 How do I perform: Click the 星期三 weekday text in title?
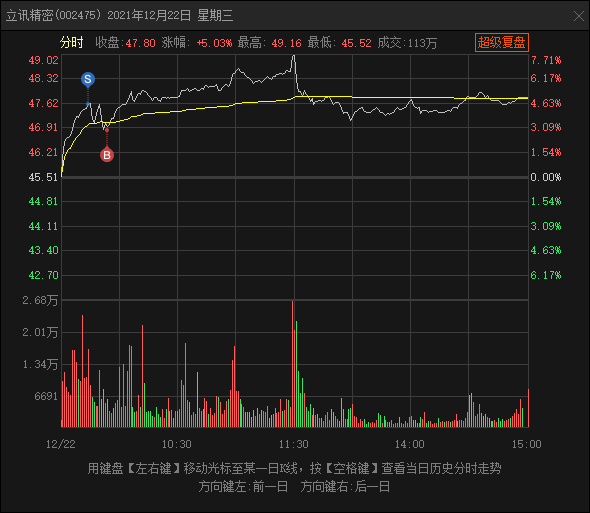click(215, 15)
